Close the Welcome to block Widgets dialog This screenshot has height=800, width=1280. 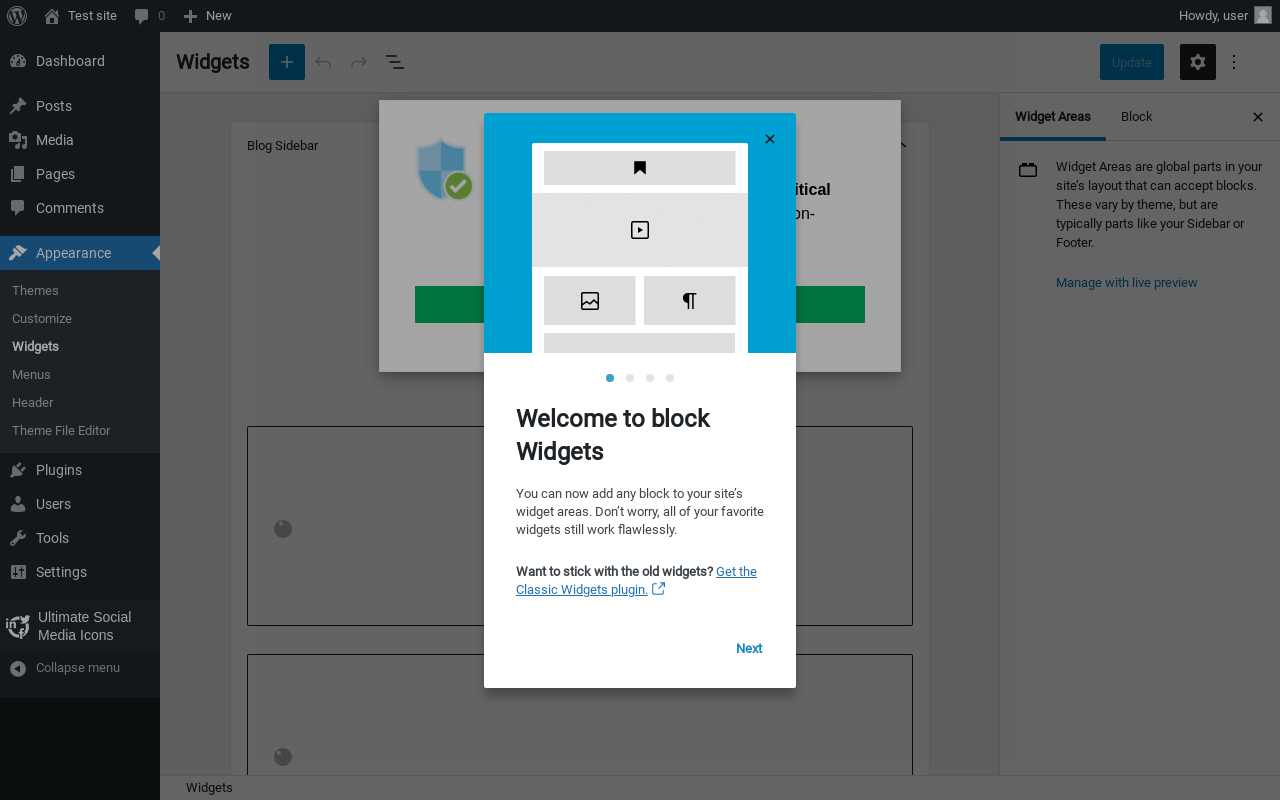pyautogui.click(x=770, y=139)
